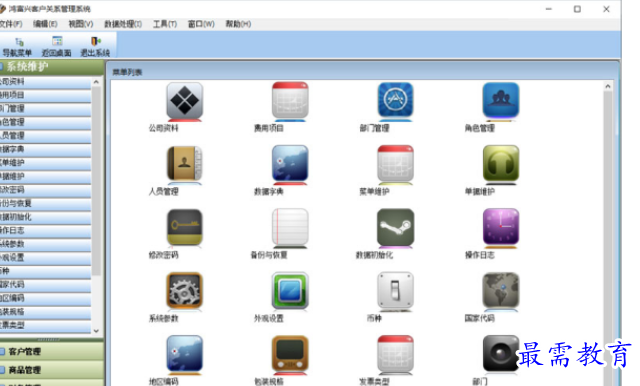Open the 工具(T) menu
640x386 pixels.
click(165, 24)
